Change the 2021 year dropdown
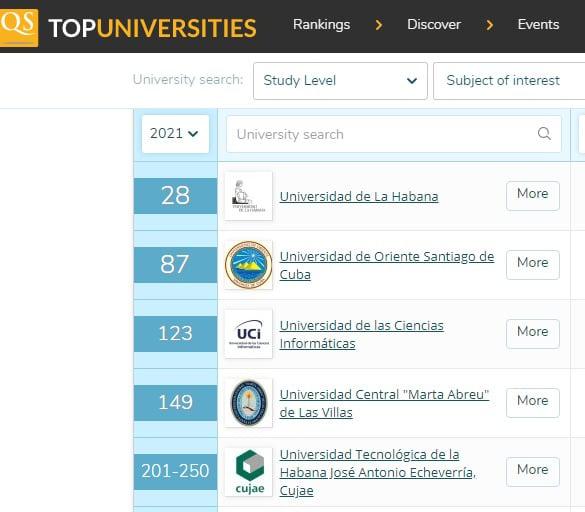The height and width of the screenshot is (512, 585). tap(175, 134)
